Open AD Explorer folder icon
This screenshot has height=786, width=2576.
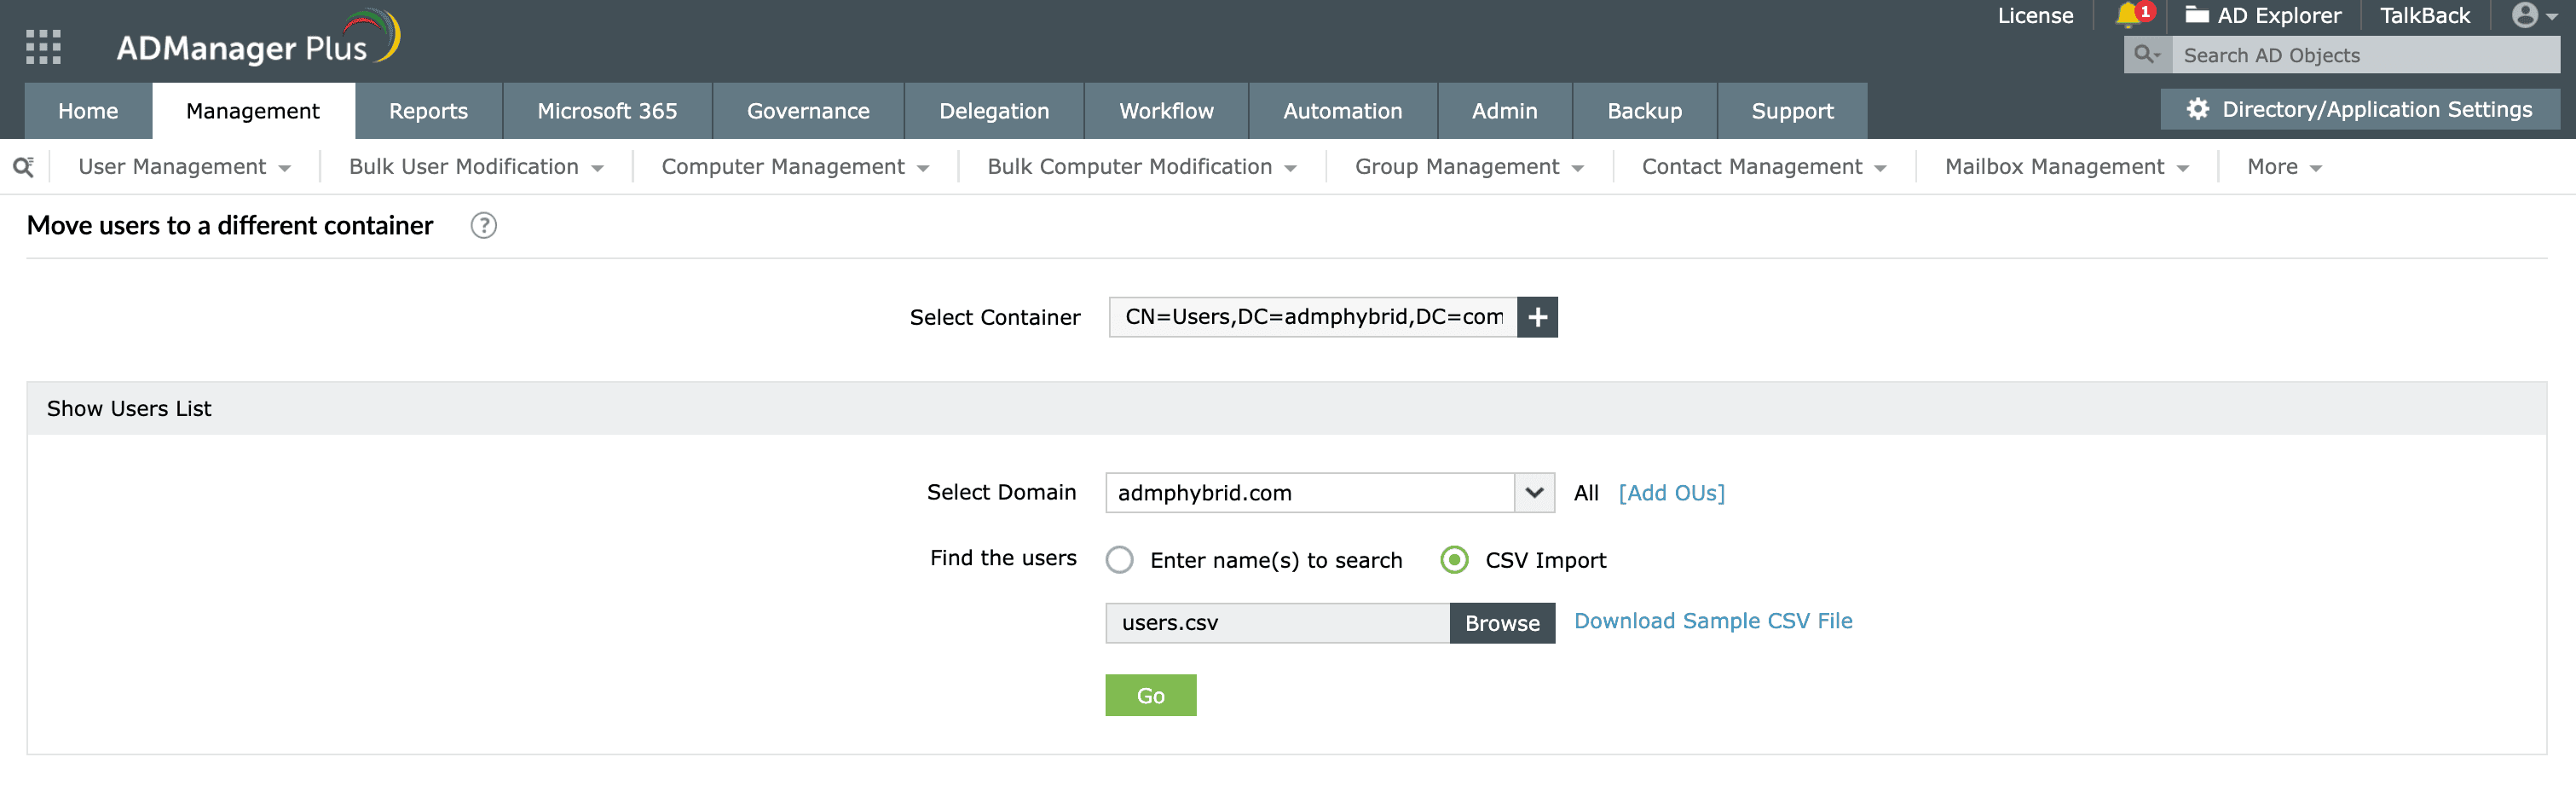click(x=2197, y=15)
